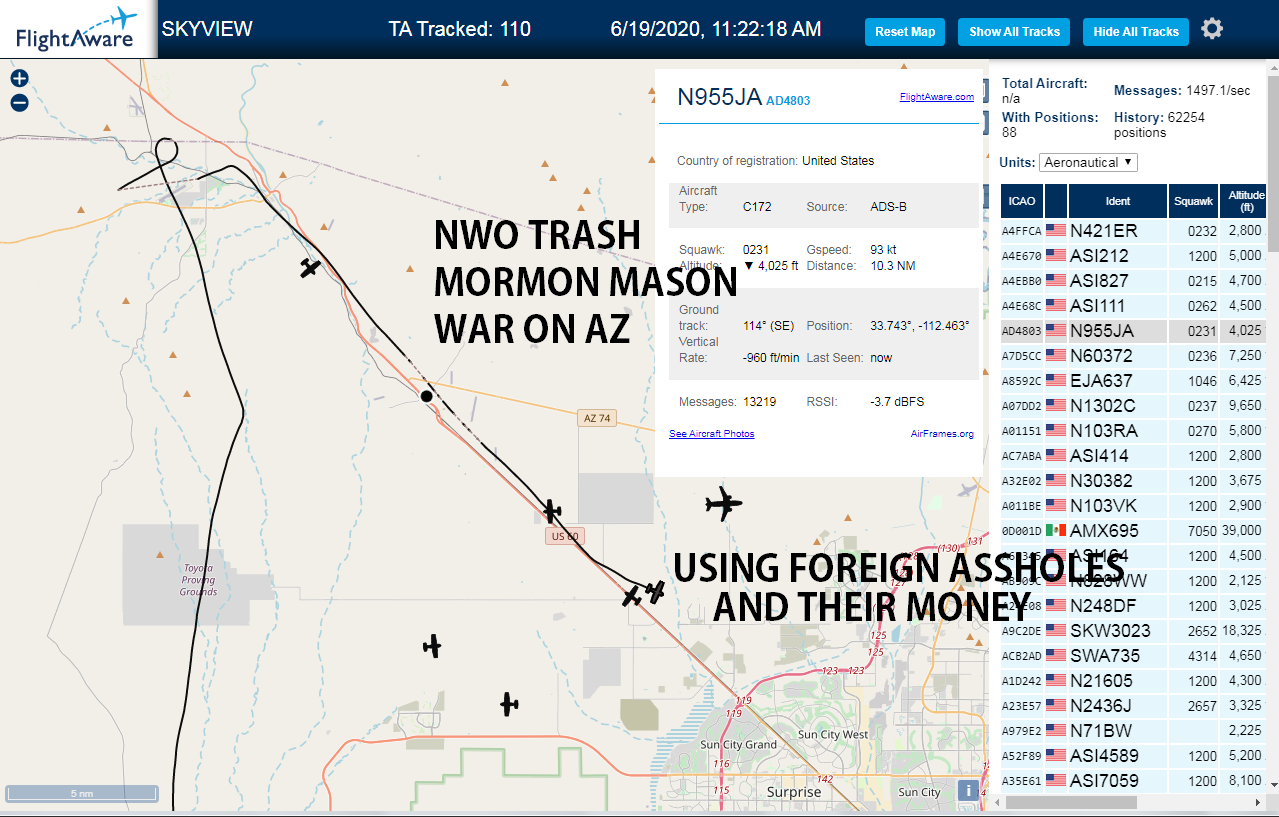The image size is (1279, 817).
Task: Click the Toyota Proving Grounds map label
Action: pyautogui.click(x=198, y=580)
